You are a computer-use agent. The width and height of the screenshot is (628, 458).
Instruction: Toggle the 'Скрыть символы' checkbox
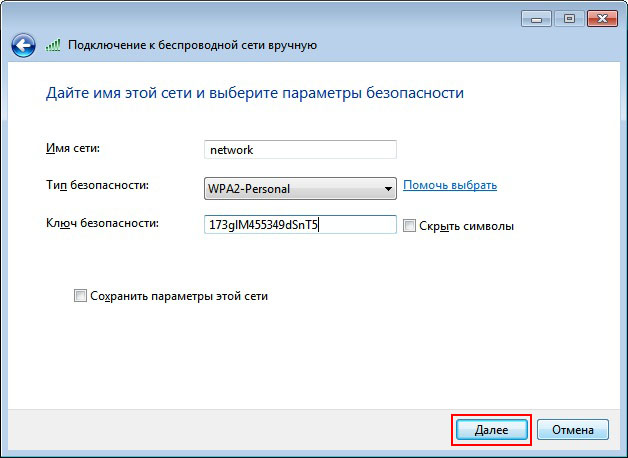[x=410, y=226]
